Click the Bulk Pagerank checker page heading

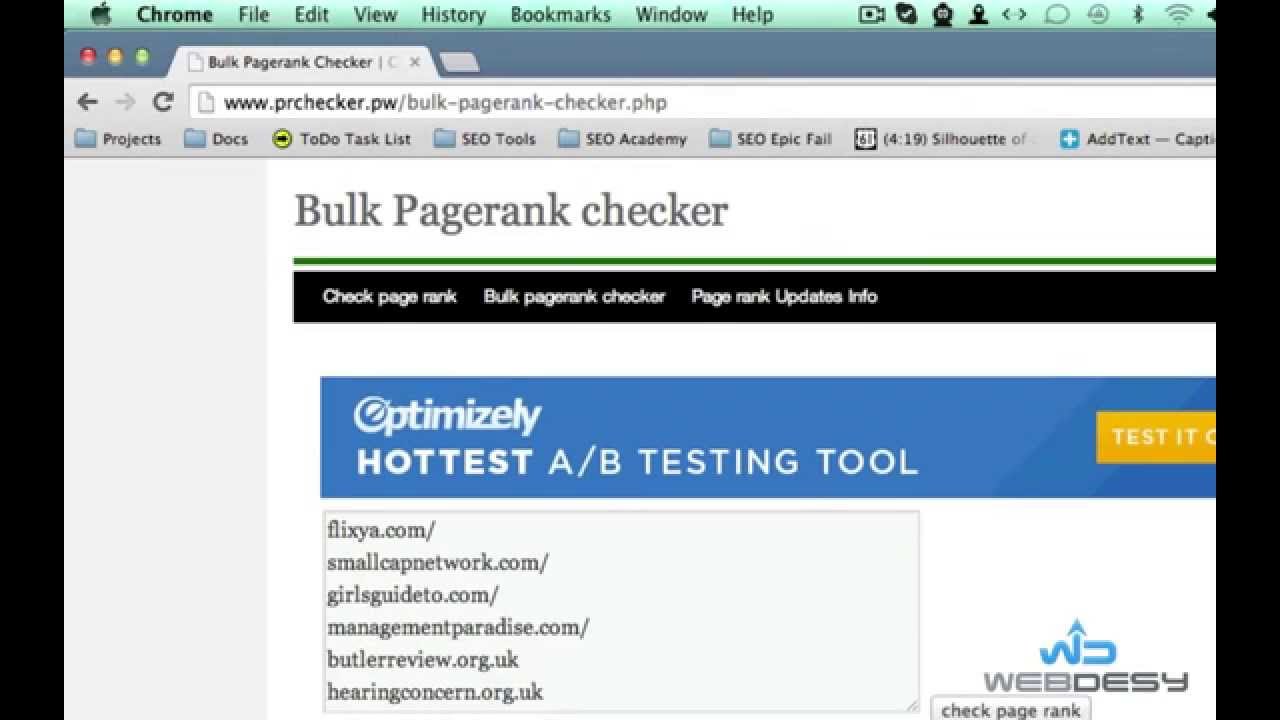pyautogui.click(x=511, y=211)
